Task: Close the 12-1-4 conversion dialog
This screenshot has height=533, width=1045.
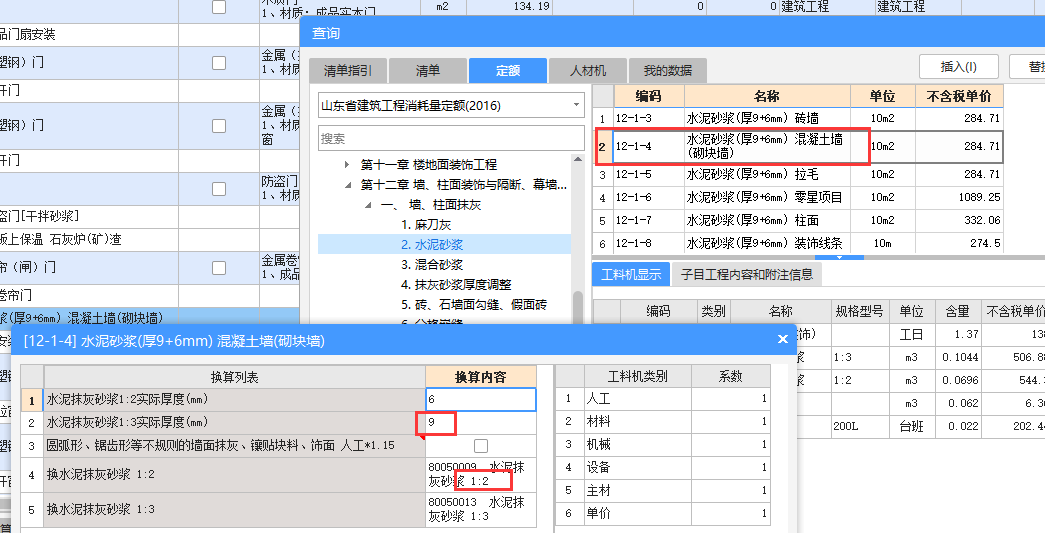Action: pyautogui.click(x=782, y=340)
